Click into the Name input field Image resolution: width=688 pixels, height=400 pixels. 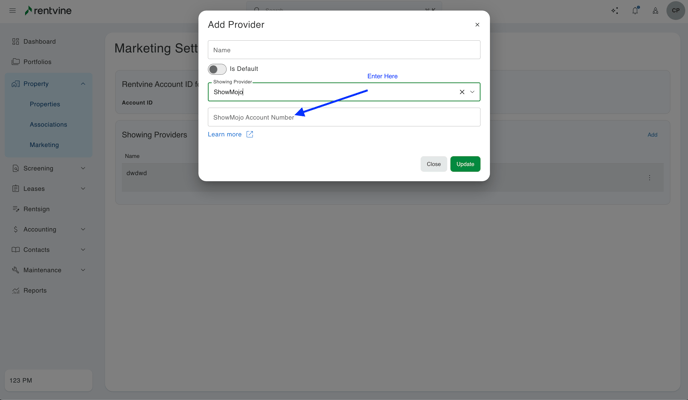pos(344,50)
